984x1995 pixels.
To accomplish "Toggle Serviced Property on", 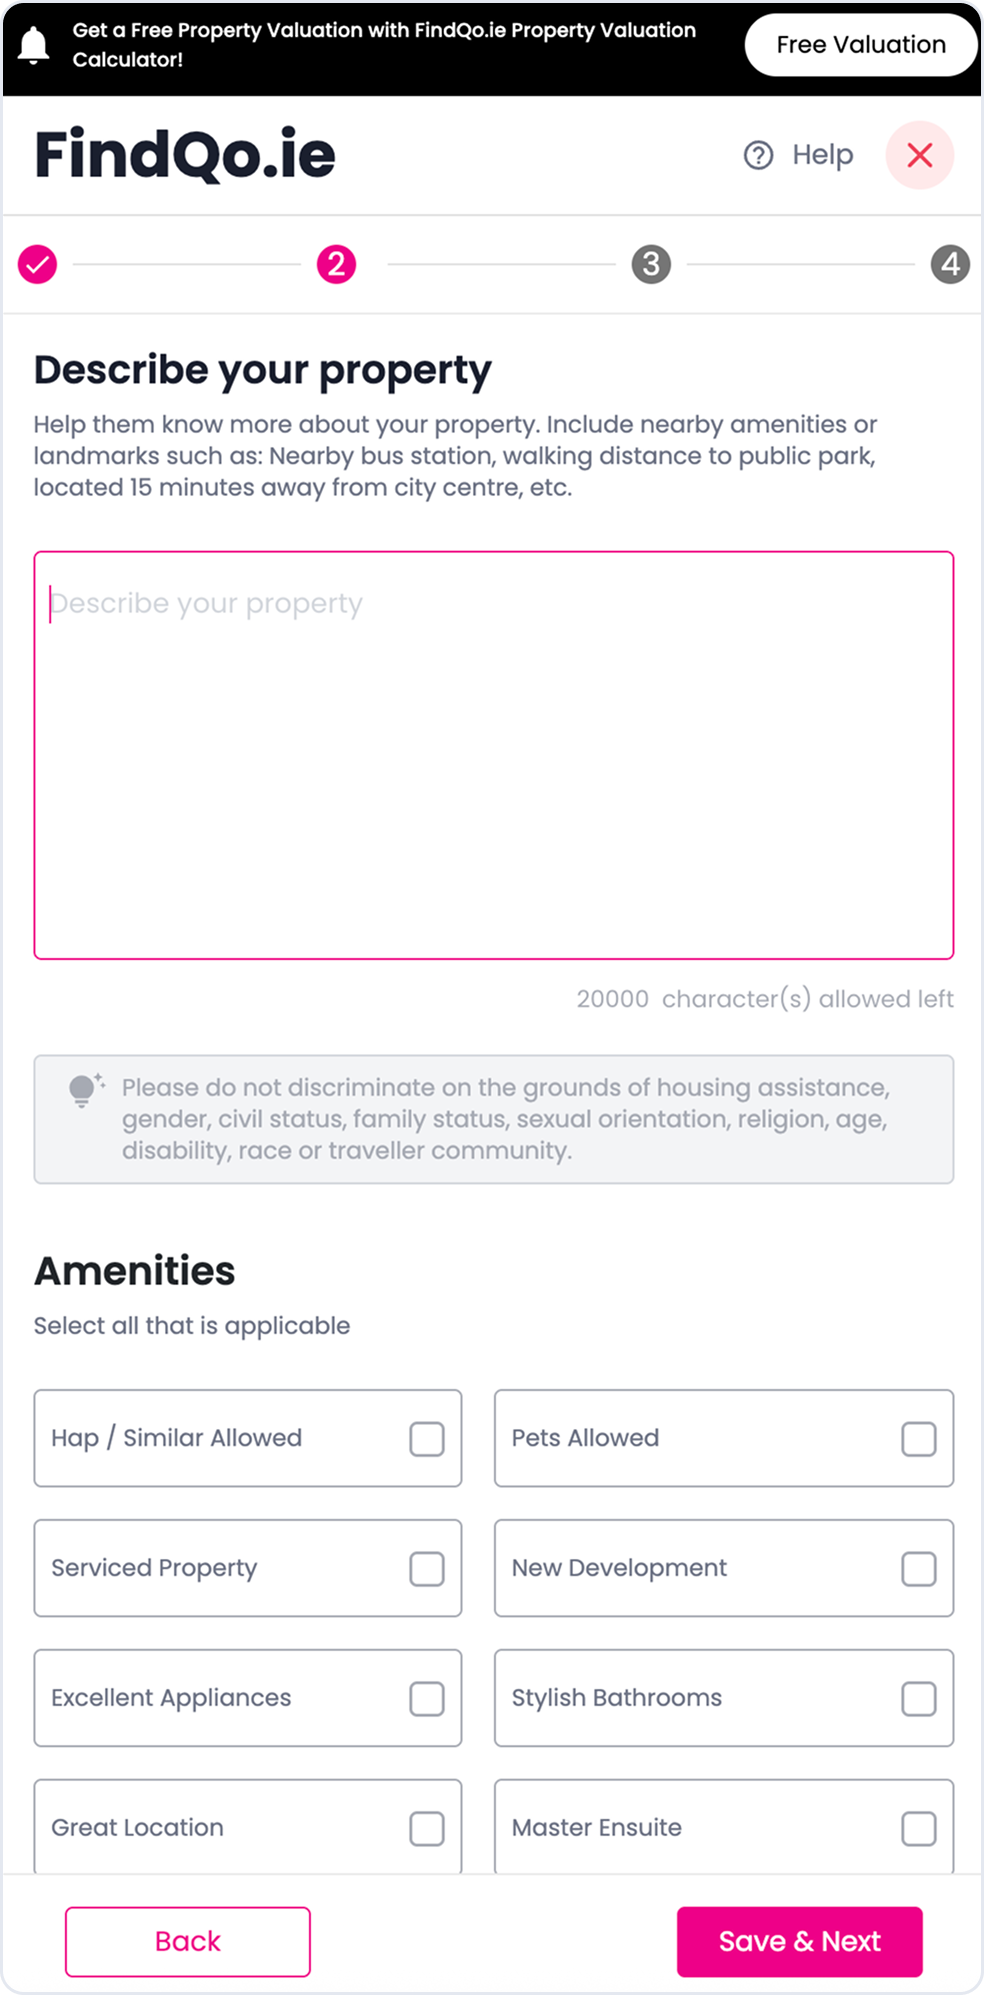I will coord(426,1568).
